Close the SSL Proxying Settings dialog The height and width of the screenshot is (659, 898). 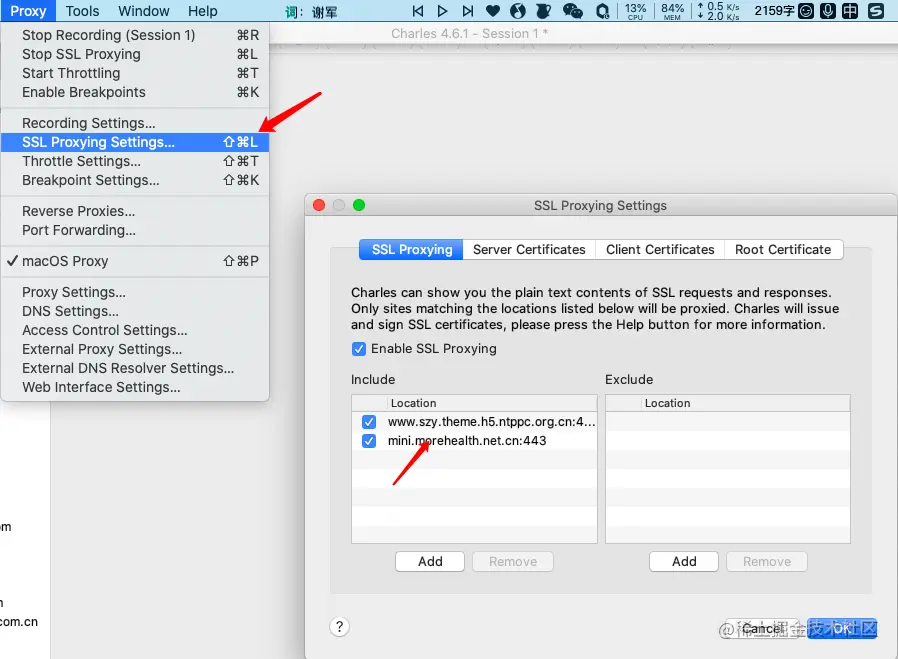[x=319, y=205]
